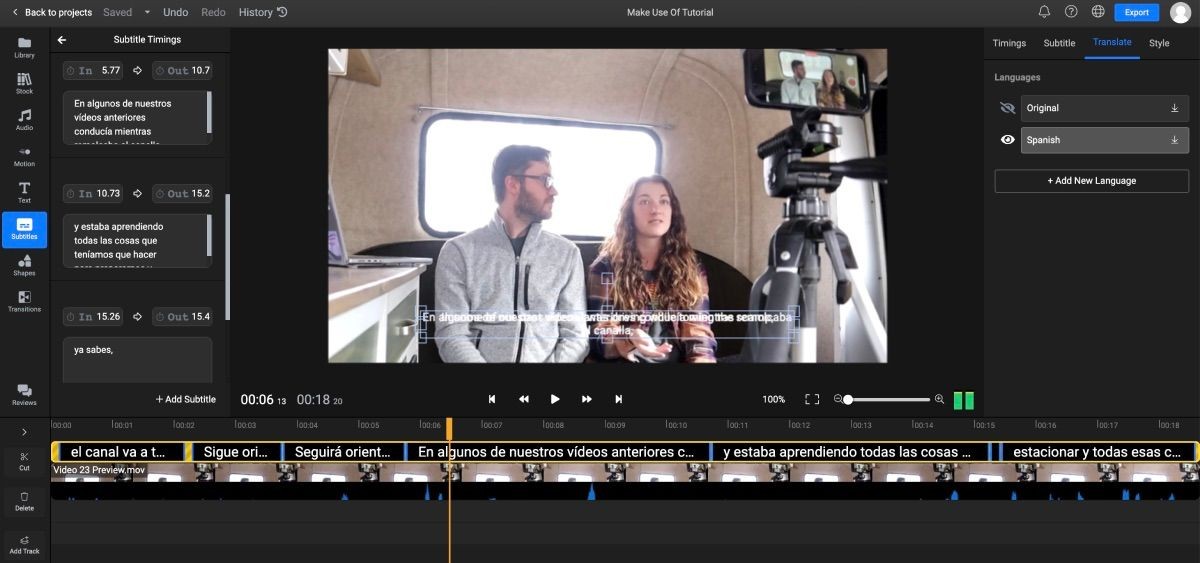The width and height of the screenshot is (1200, 563).
Task: Zoom out the timeline with minus magnifier
Action: (x=838, y=399)
